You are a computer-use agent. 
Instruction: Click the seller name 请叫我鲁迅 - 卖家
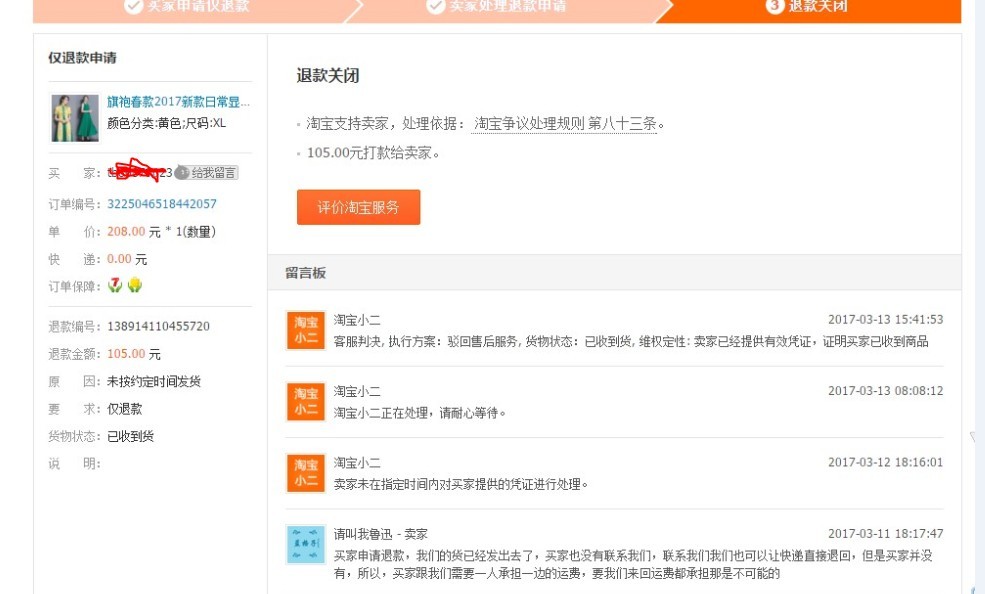(x=381, y=534)
